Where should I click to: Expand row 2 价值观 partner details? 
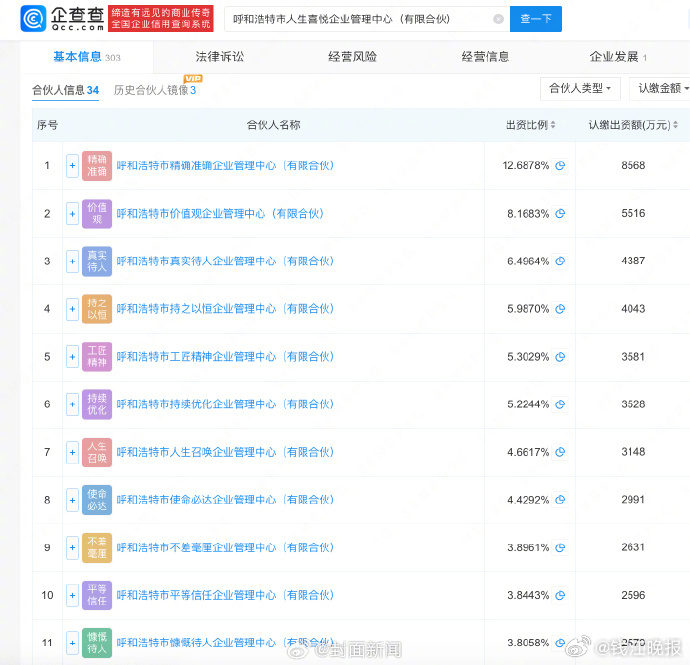click(72, 214)
